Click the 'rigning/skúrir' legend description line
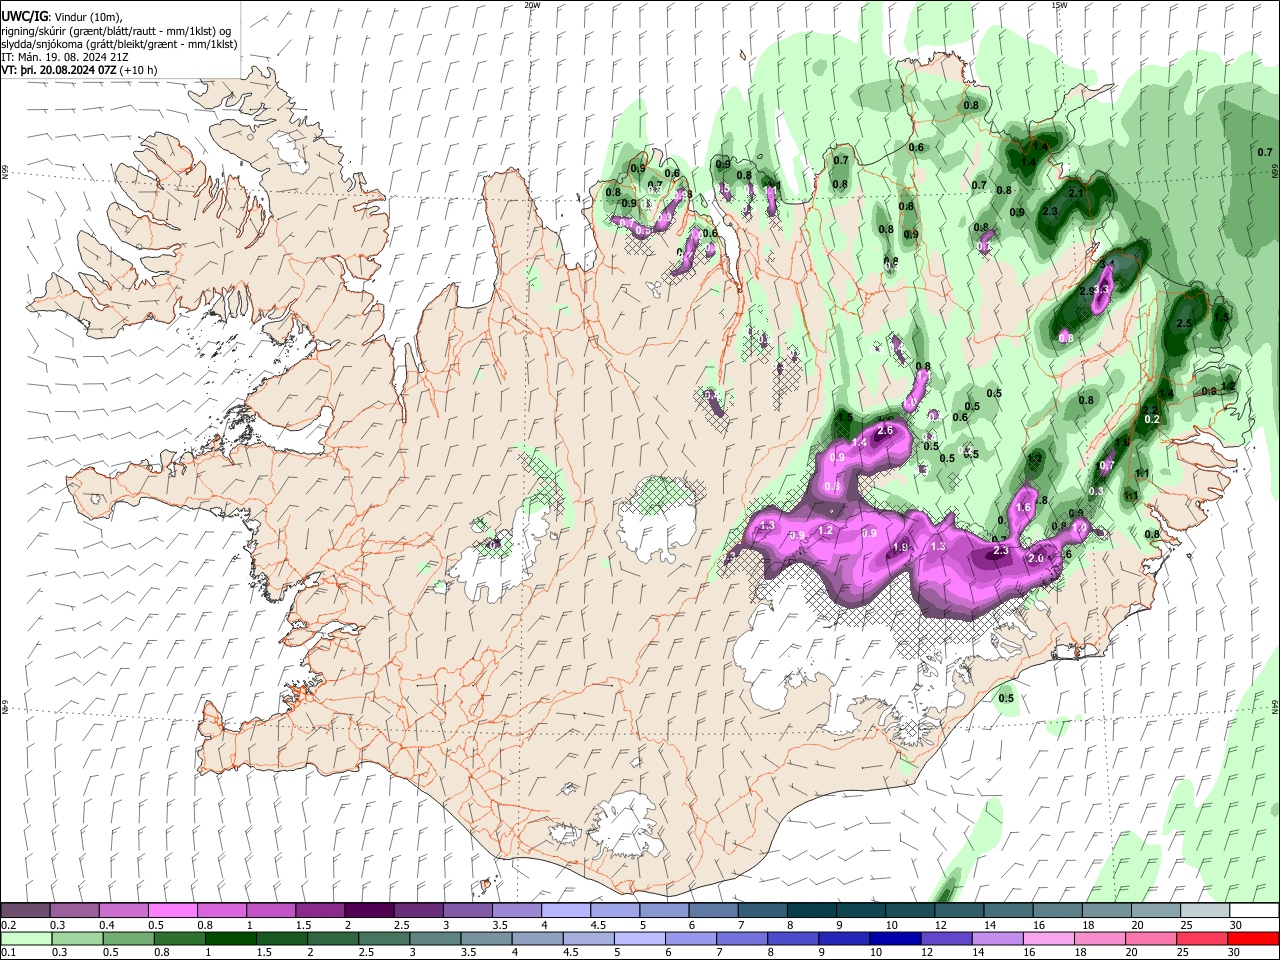Screen dimensions: 1280x960 (116, 31)
